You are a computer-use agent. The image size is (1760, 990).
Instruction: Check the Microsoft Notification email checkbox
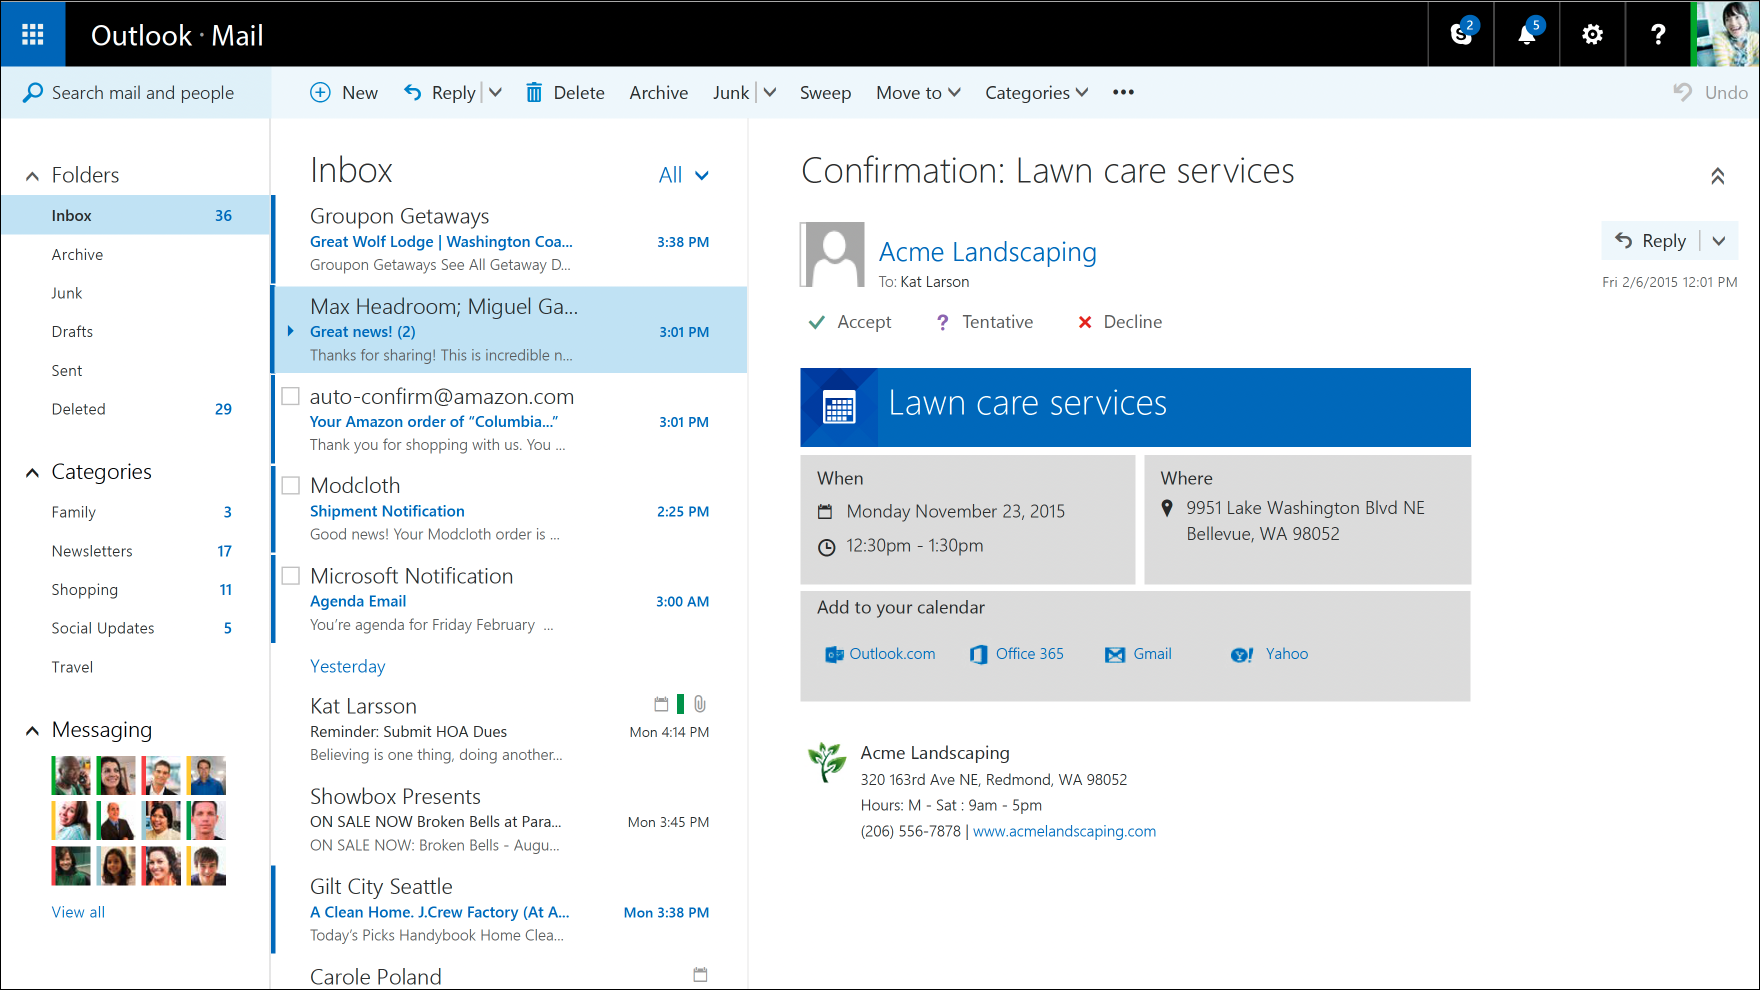[291, 576]
